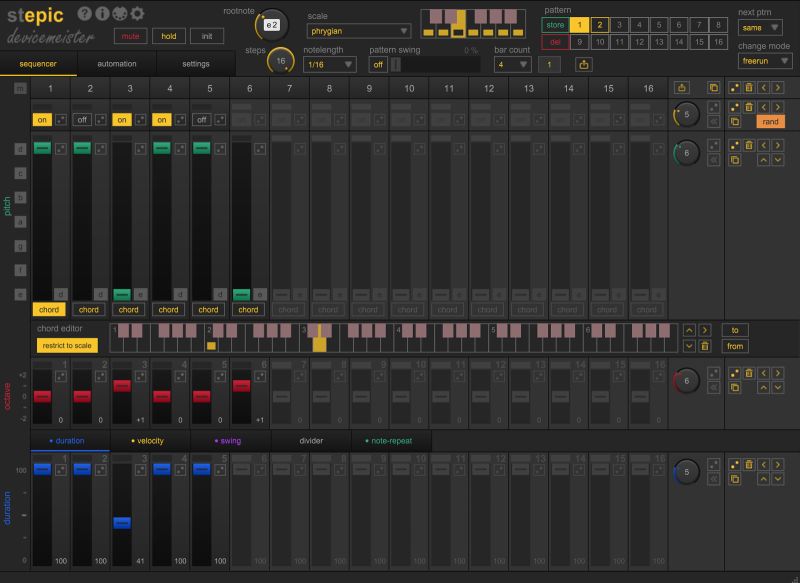
Task: Switch to the automation tab
Action: click(x=117, y=64)
